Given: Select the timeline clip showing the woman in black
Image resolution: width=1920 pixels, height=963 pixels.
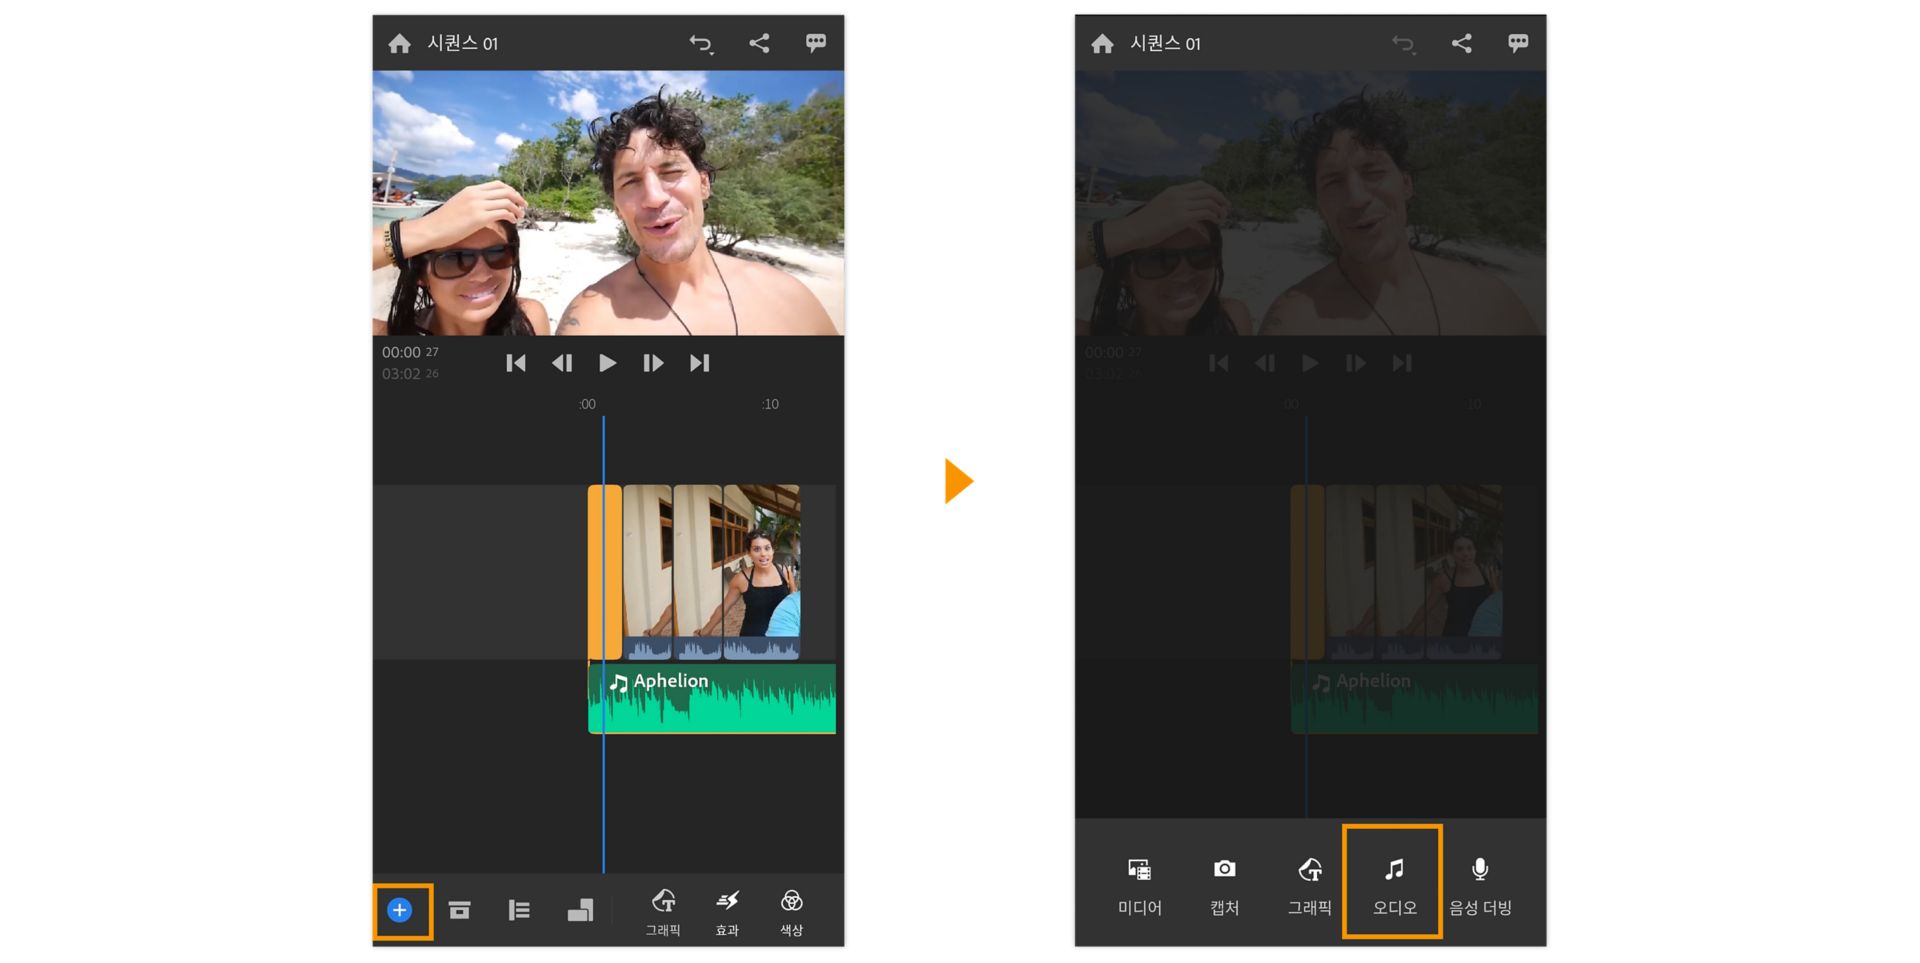Looking at the screenshot, I should tap(761, 572).
